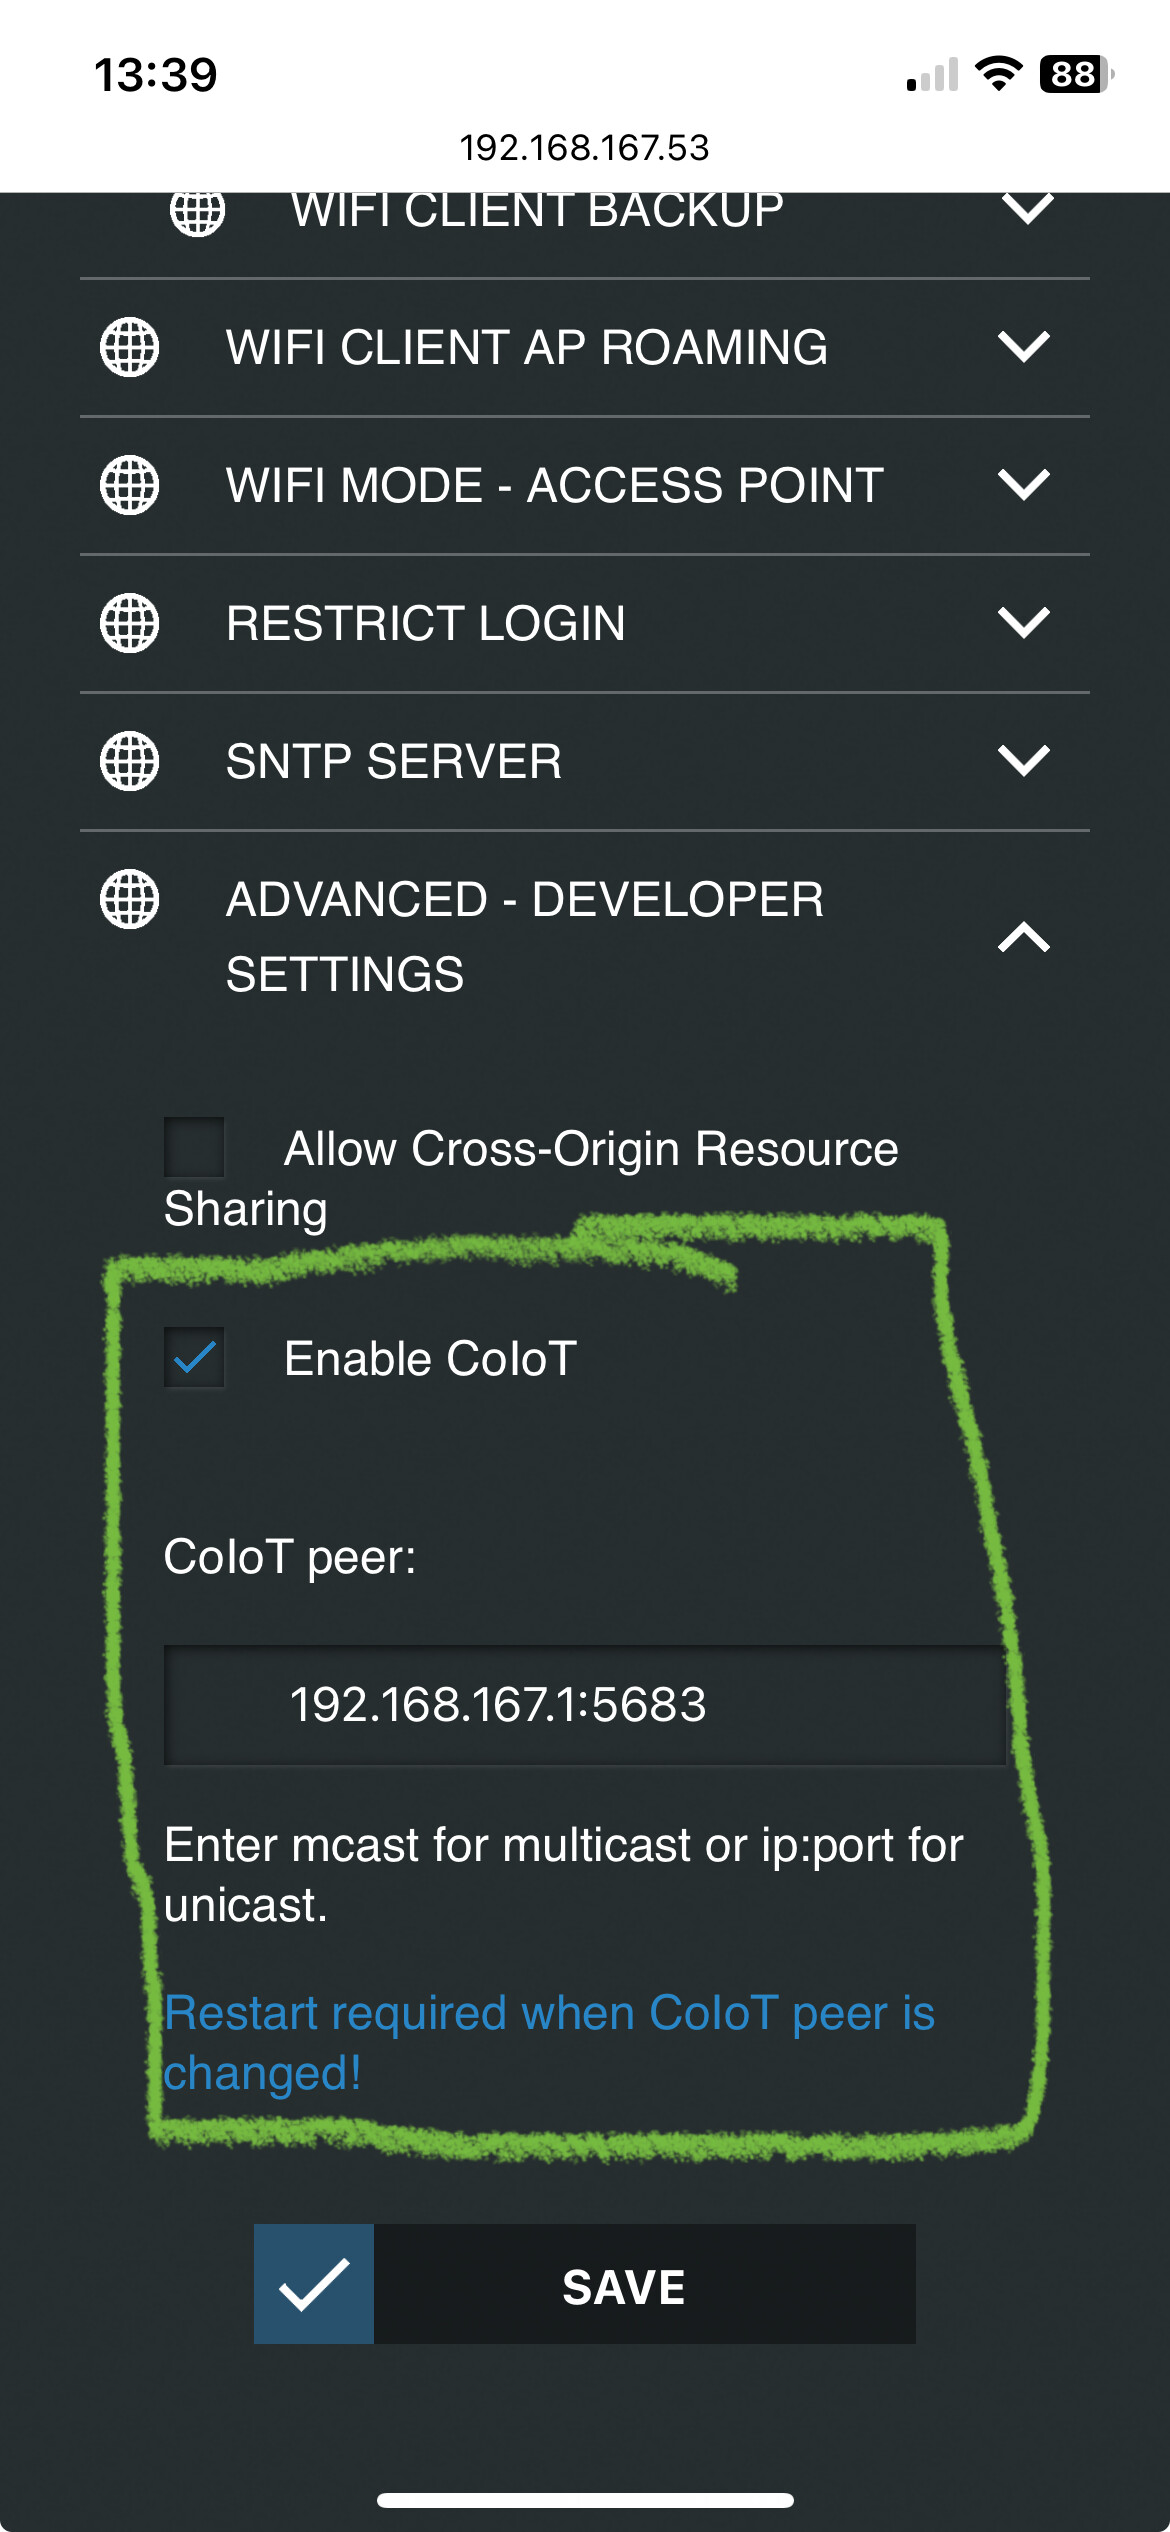
Task: Click globe icon beside ADVANCED - DEVELOPER SETTINGS
Action: [129, 899]
